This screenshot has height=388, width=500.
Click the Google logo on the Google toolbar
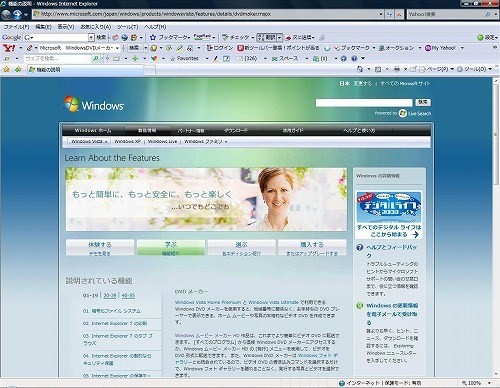(12, 37)
